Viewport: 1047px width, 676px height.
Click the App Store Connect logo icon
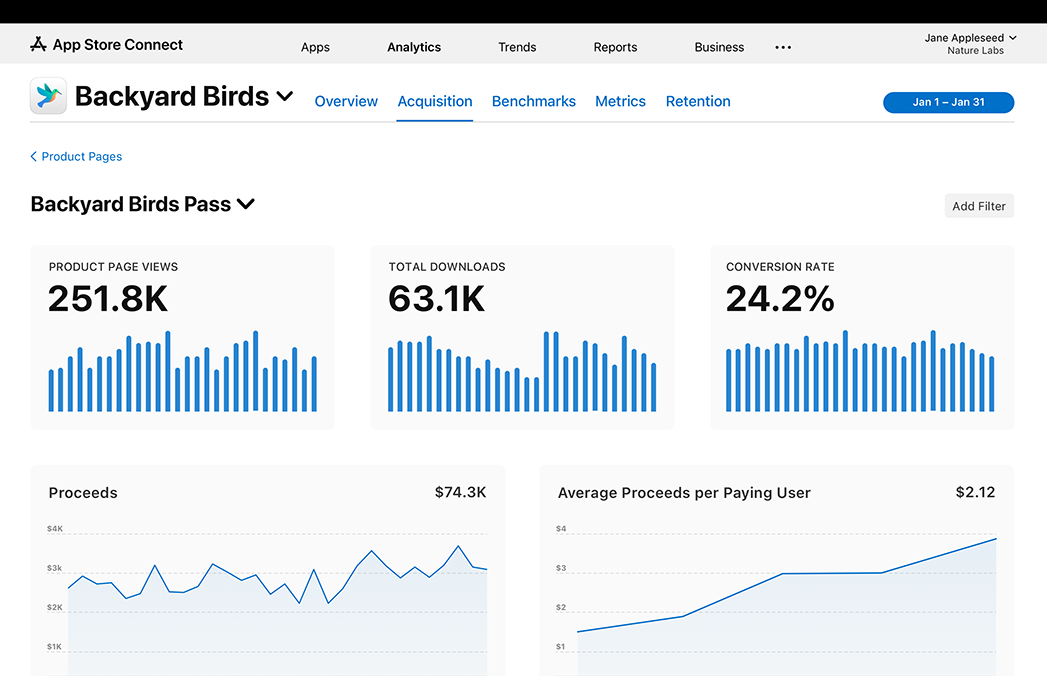[38, 44]
